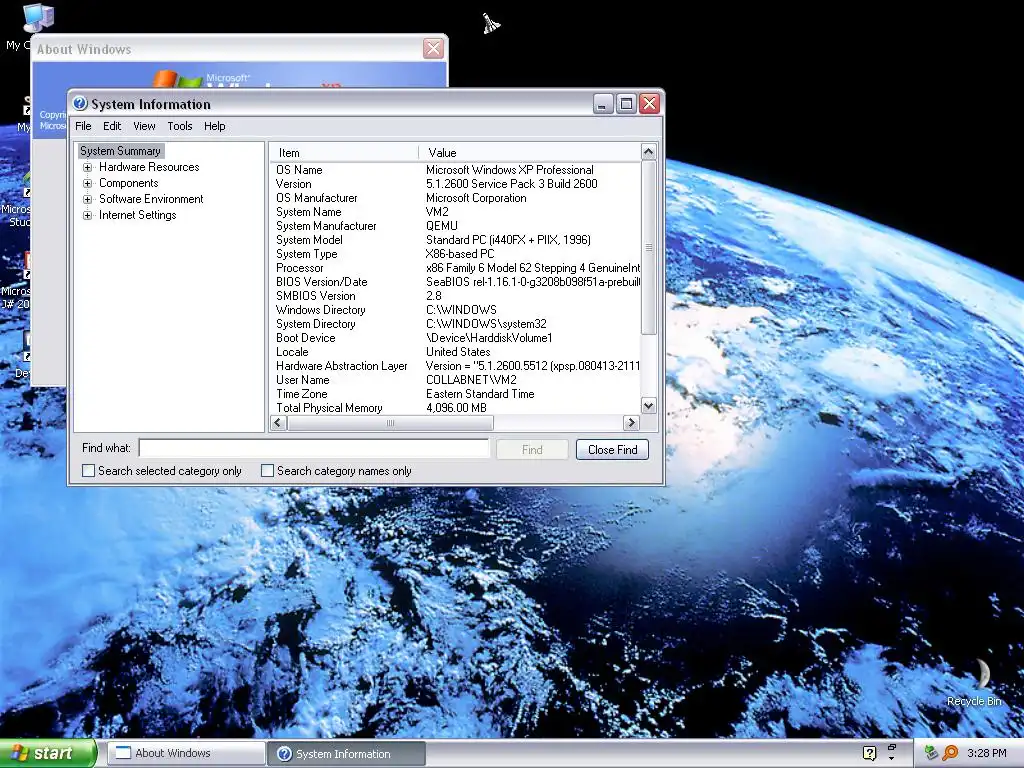This screenshot has width=1024, height=768.
Task: Enable Search category names only
Action: click(267, 471)
